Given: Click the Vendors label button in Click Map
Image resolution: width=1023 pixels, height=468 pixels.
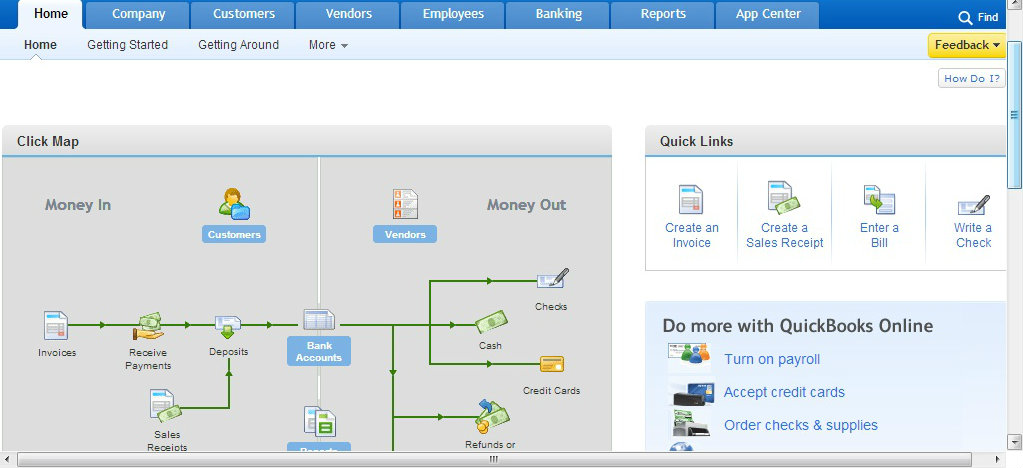Looking at the screenshot, I should coord(405,234).
